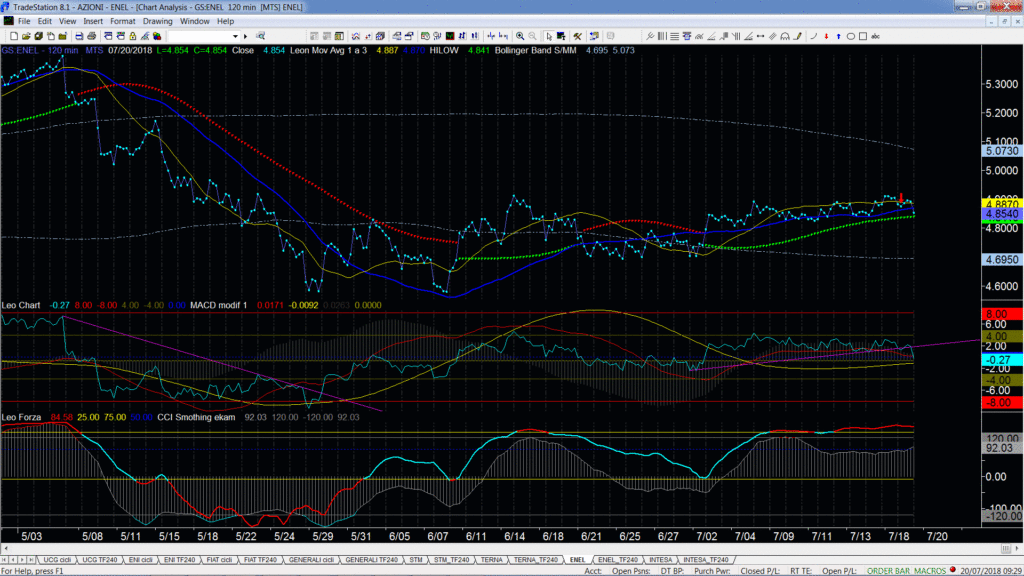Switch to the ENEL_TF240 tab
This screenshot has height=576, width=1024.
click(618, 560)
